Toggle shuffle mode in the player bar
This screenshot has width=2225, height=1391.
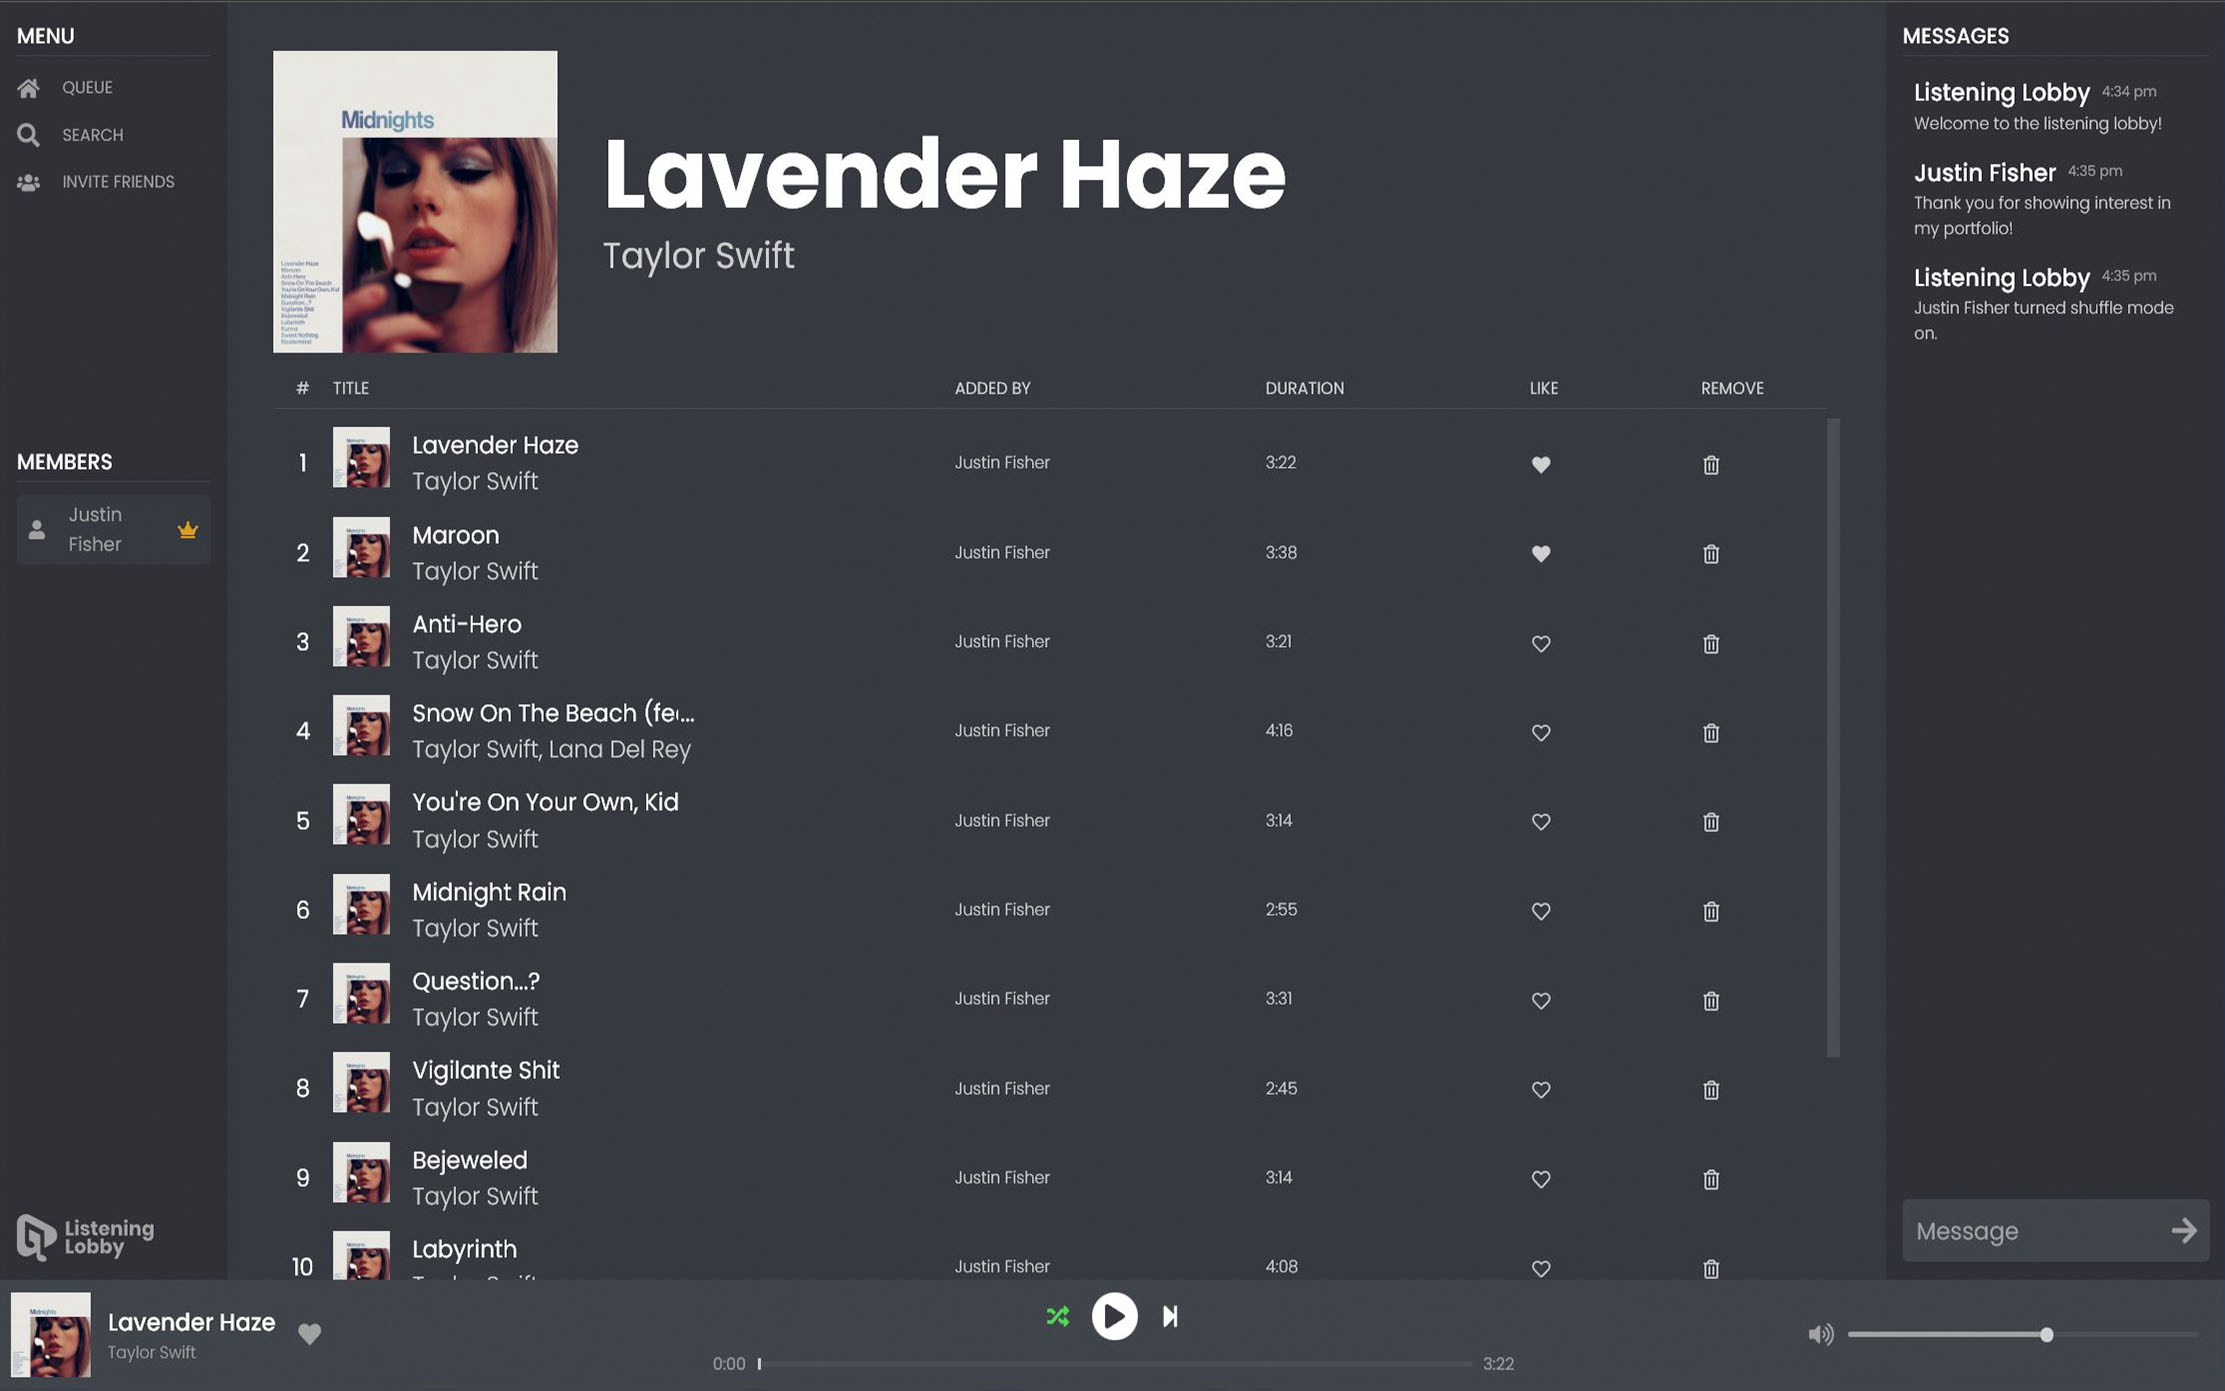click(x=1057, y=1316)
